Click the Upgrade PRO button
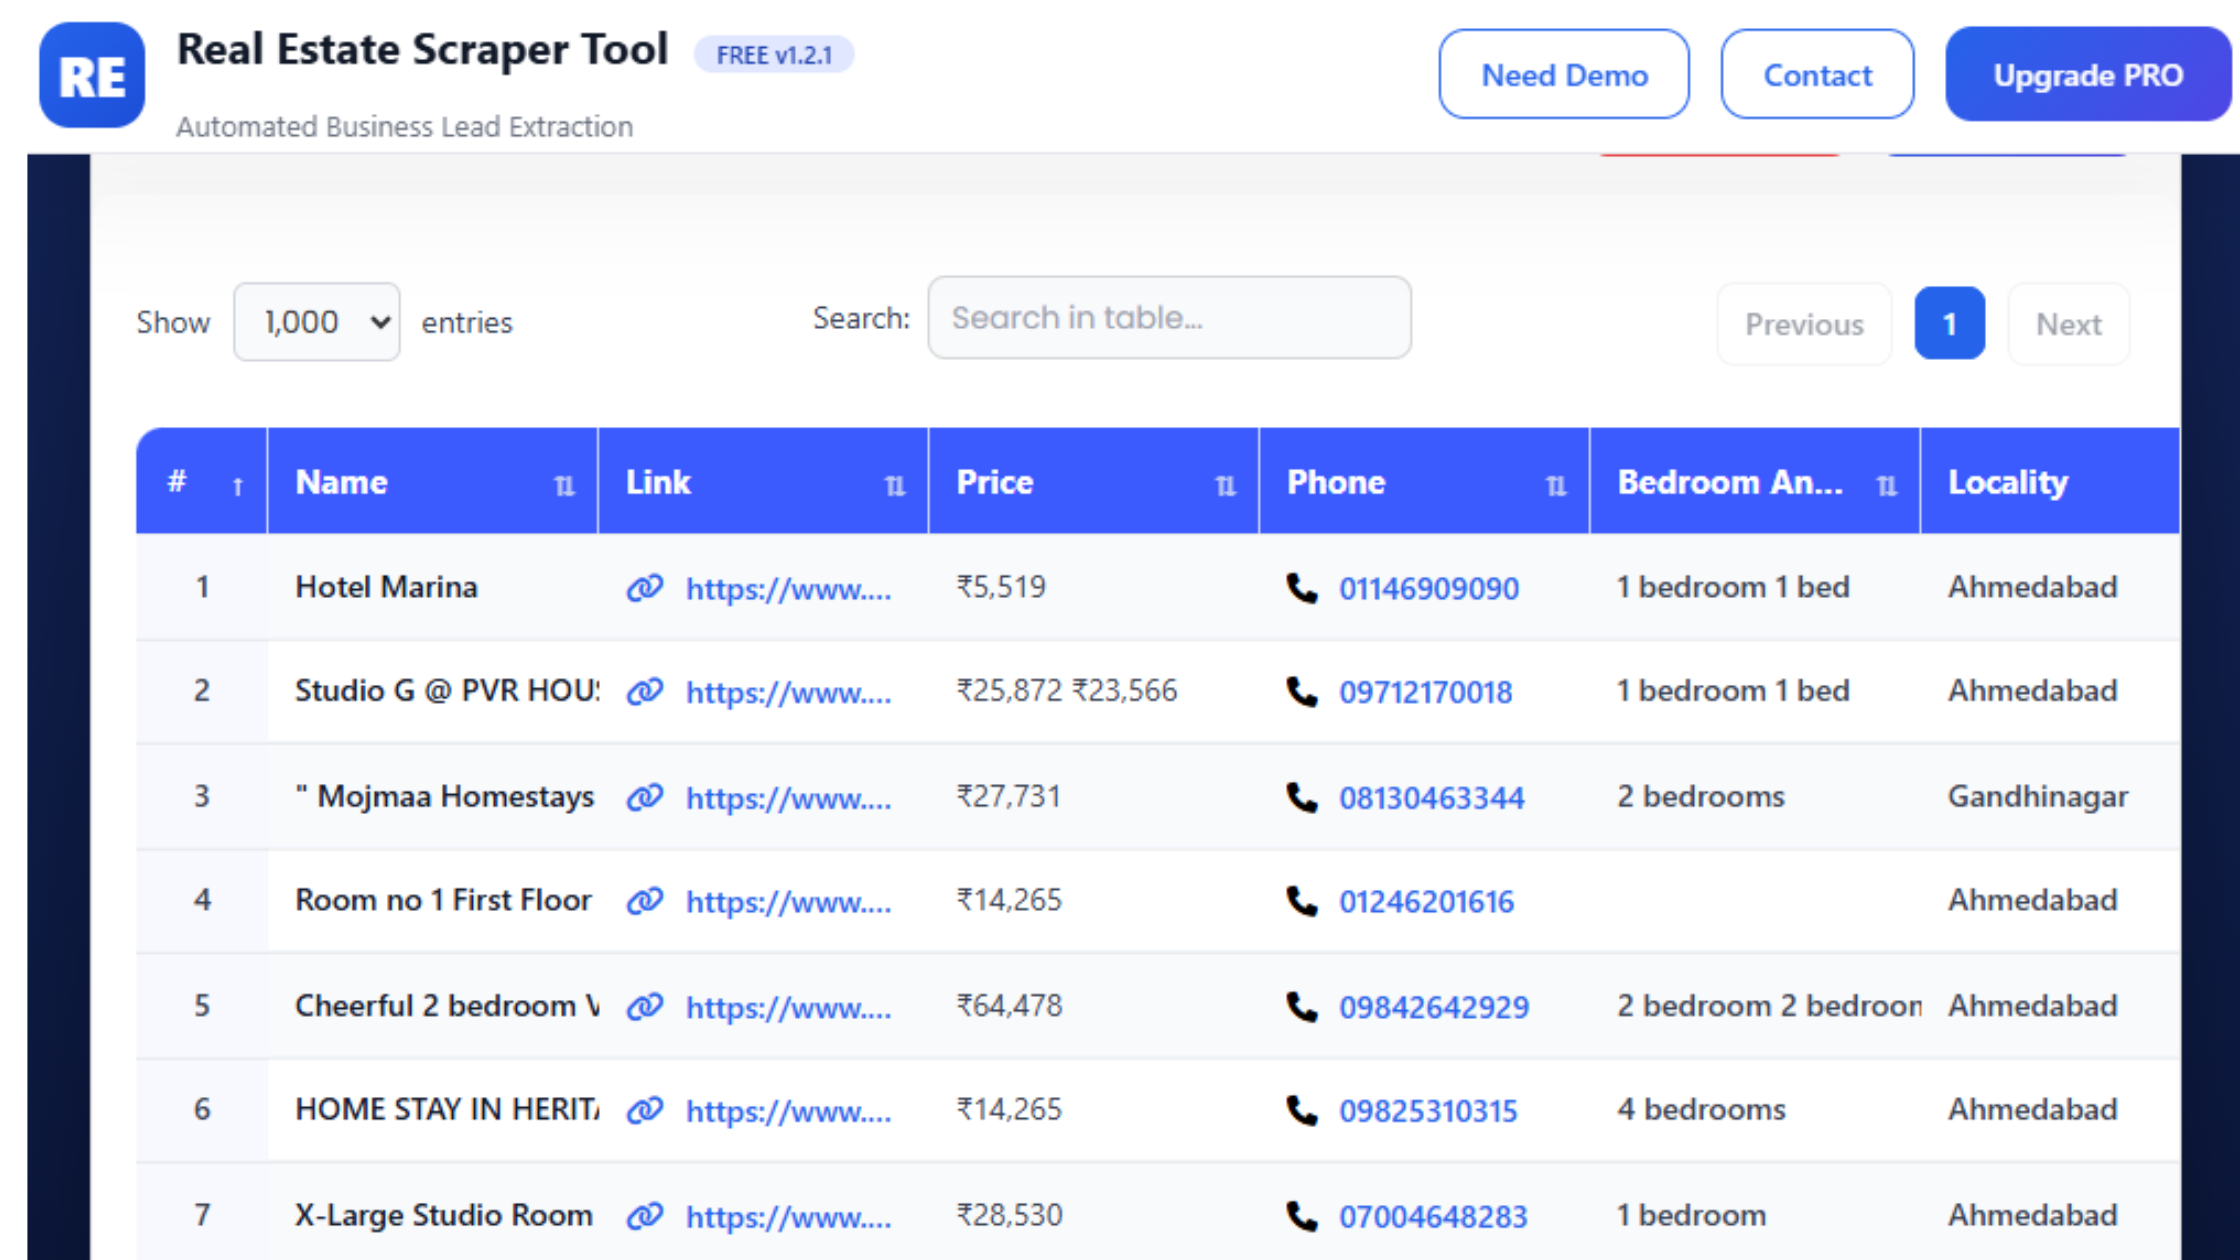This screenshot has height=1260, width=2240. (2087, 75)
